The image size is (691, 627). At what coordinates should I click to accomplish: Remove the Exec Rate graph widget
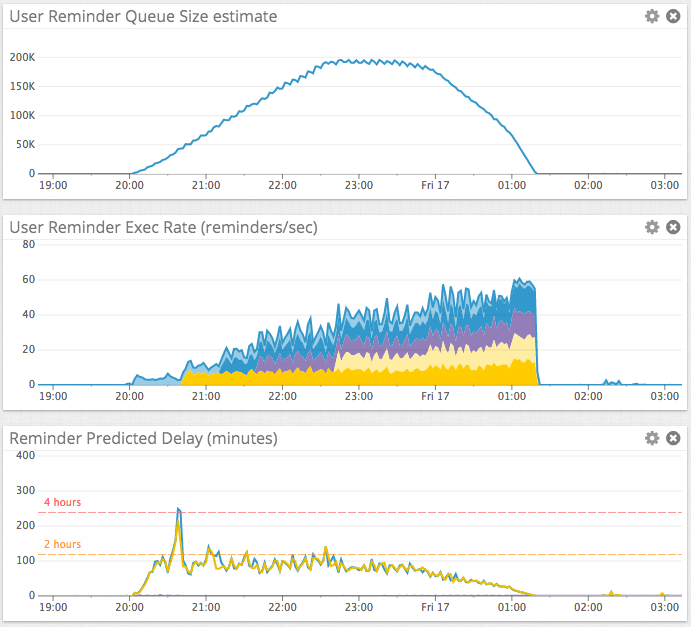[x=673, y=227]
